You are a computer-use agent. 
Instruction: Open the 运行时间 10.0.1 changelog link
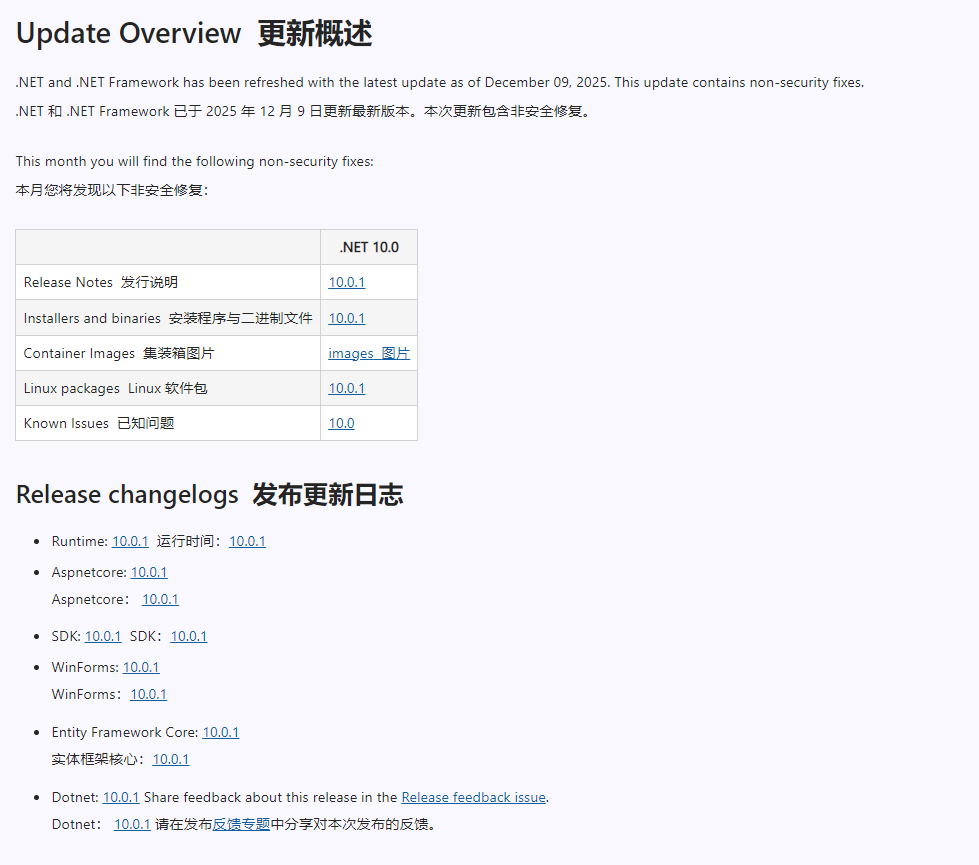pos(247,541)
